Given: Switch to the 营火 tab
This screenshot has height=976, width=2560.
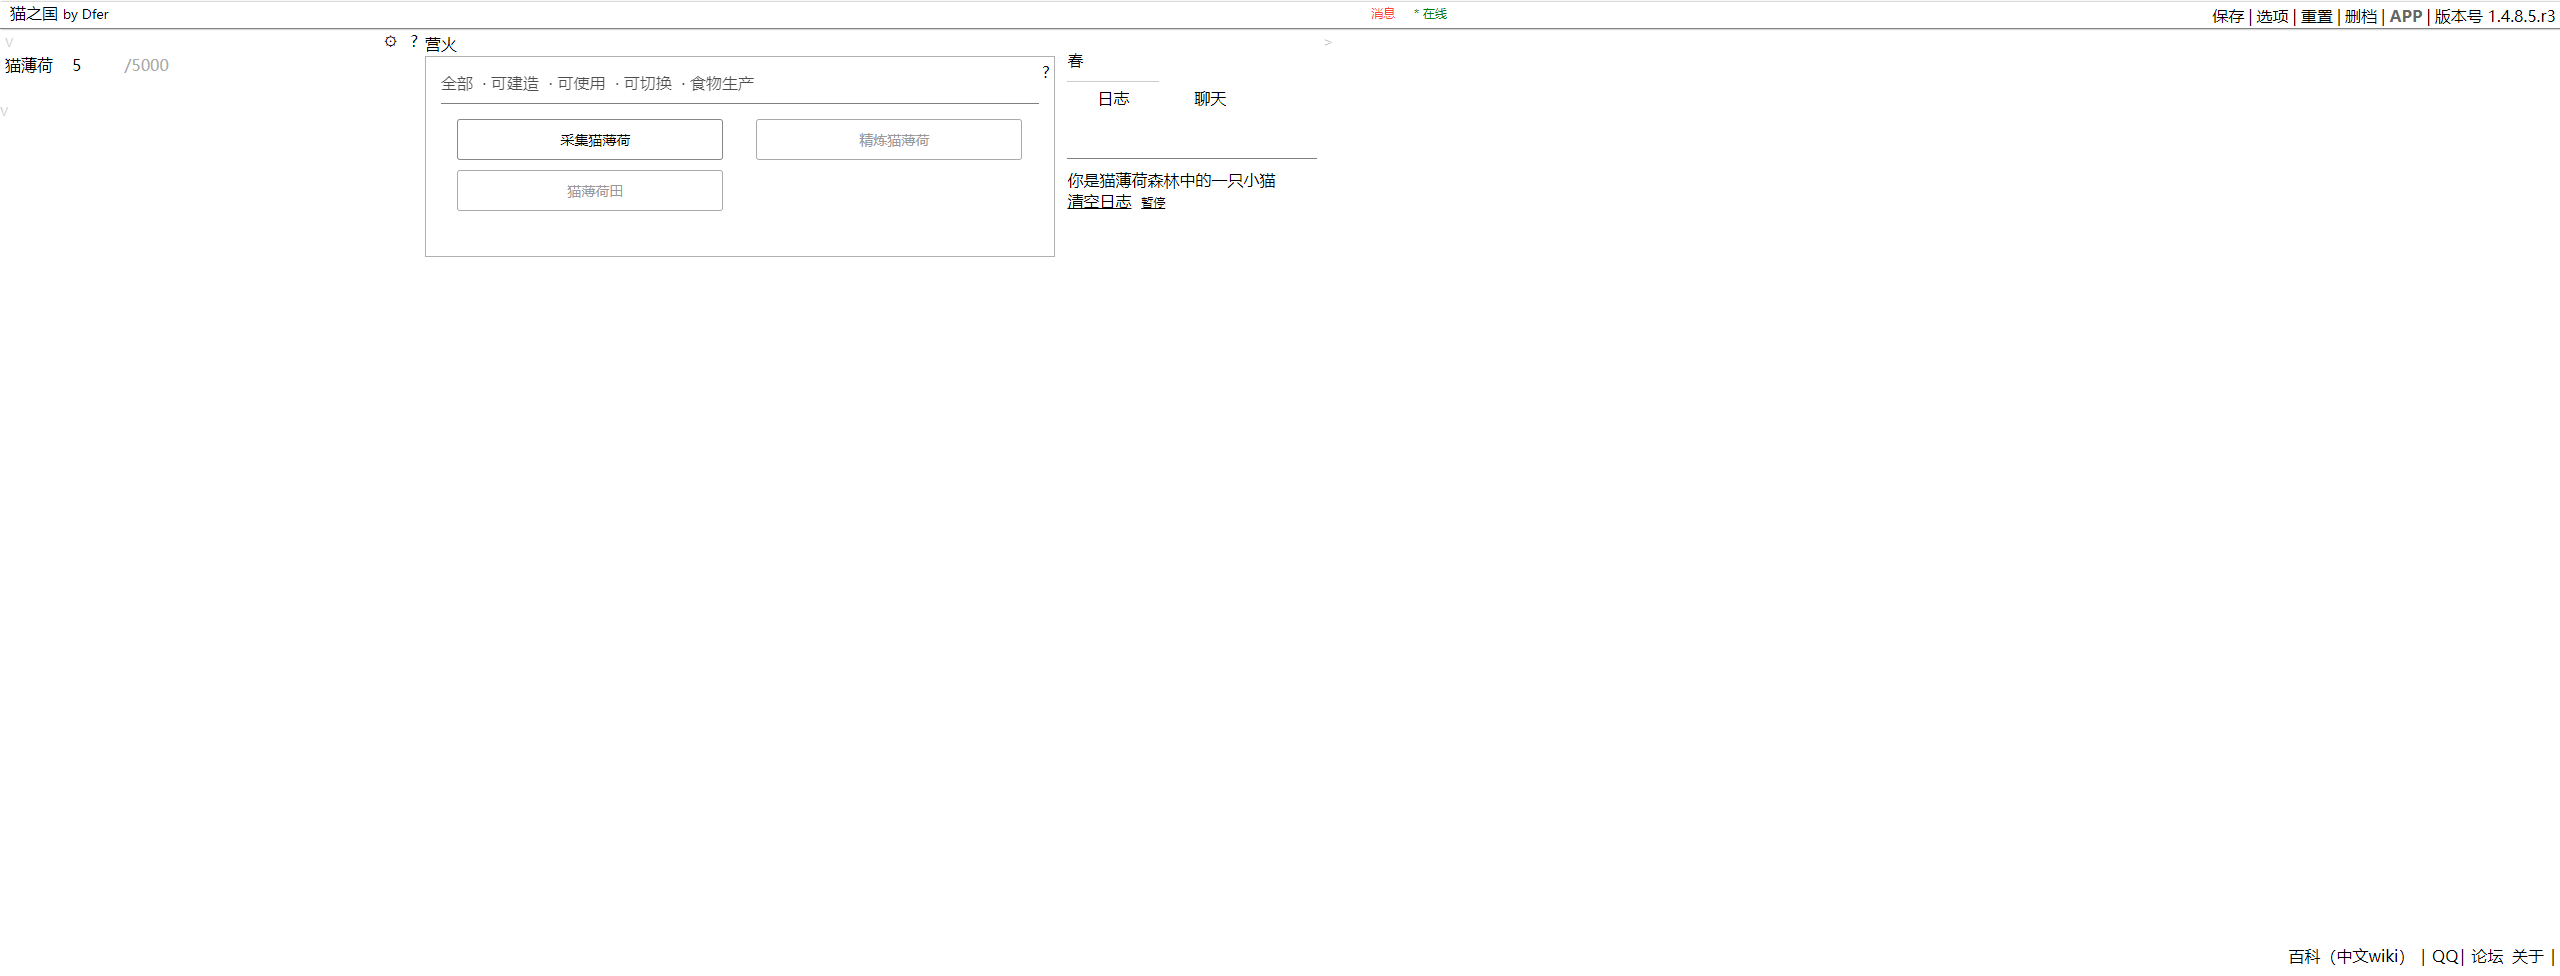Looking at the screenshot, I should coord(440,45).
